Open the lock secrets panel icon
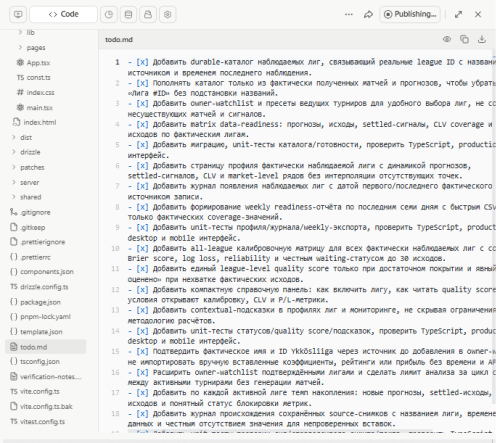 click(148, 15)
